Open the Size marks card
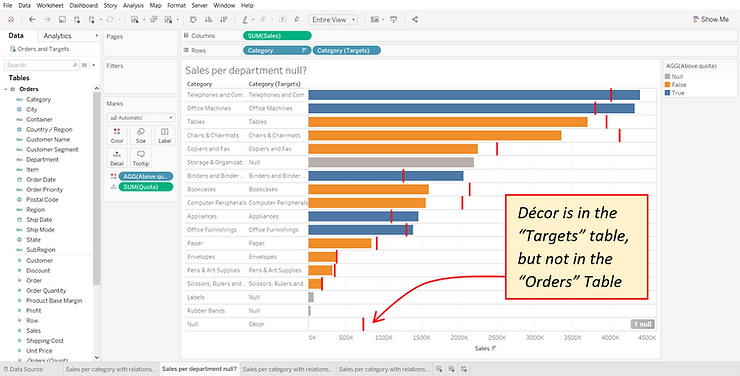 (141, 135)
